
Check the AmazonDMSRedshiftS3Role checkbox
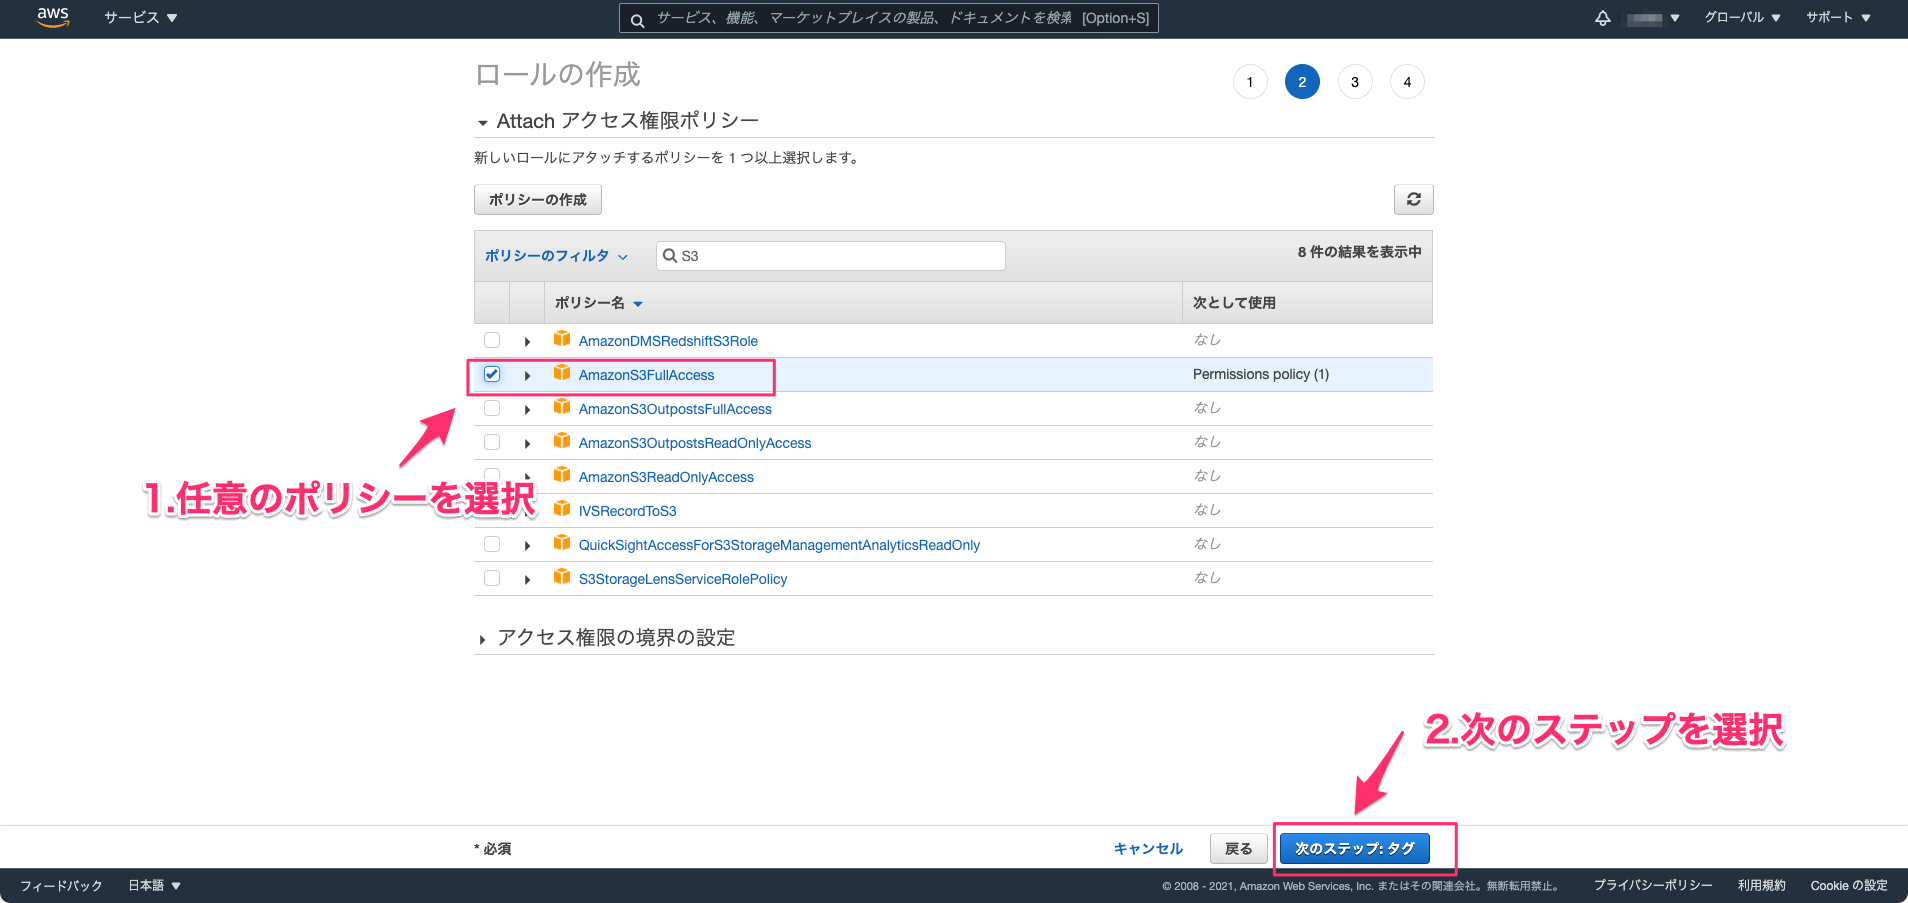492,340
